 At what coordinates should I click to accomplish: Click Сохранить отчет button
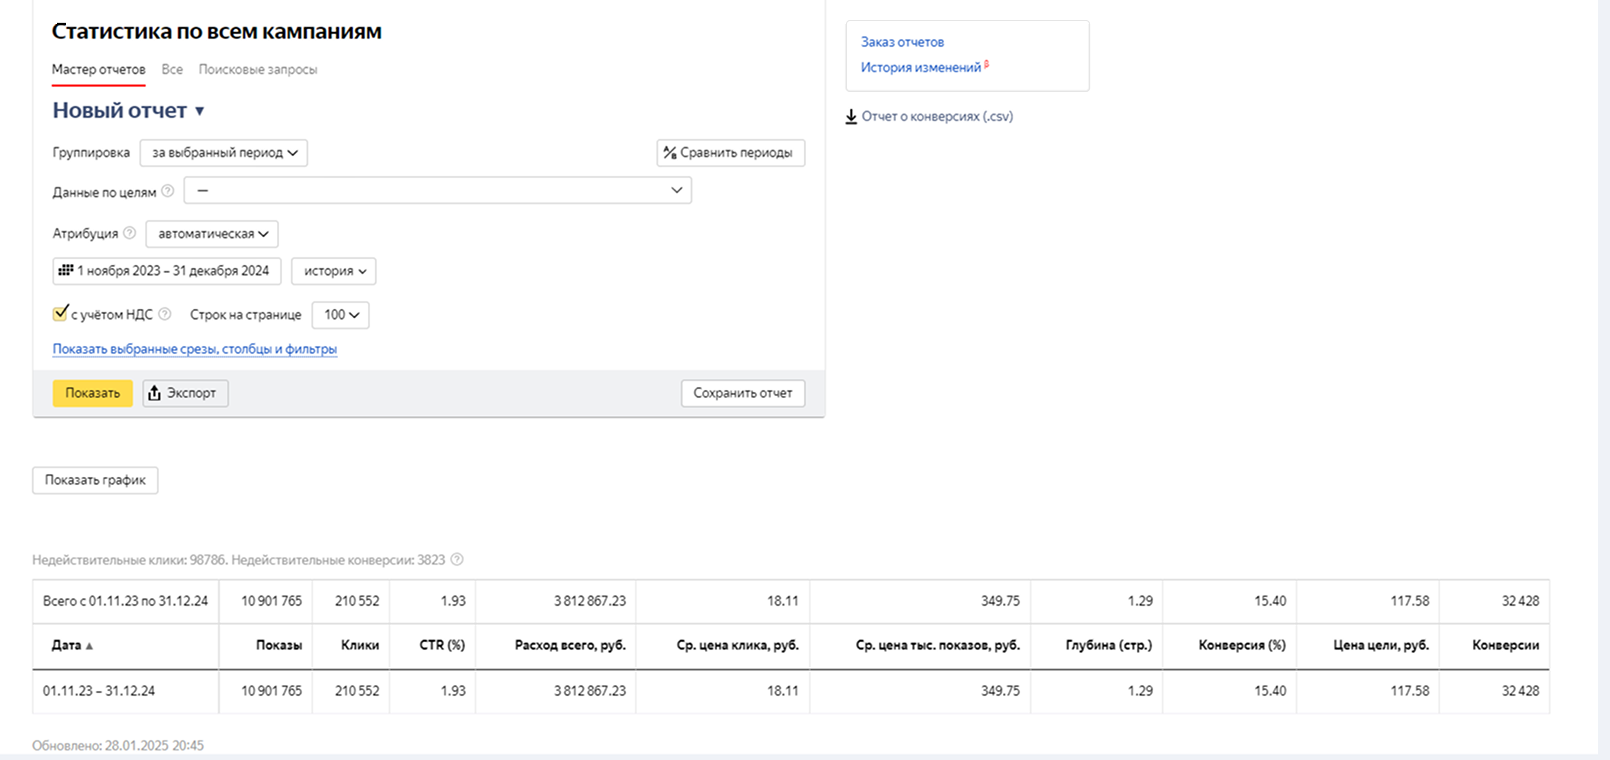pos(743,393)
